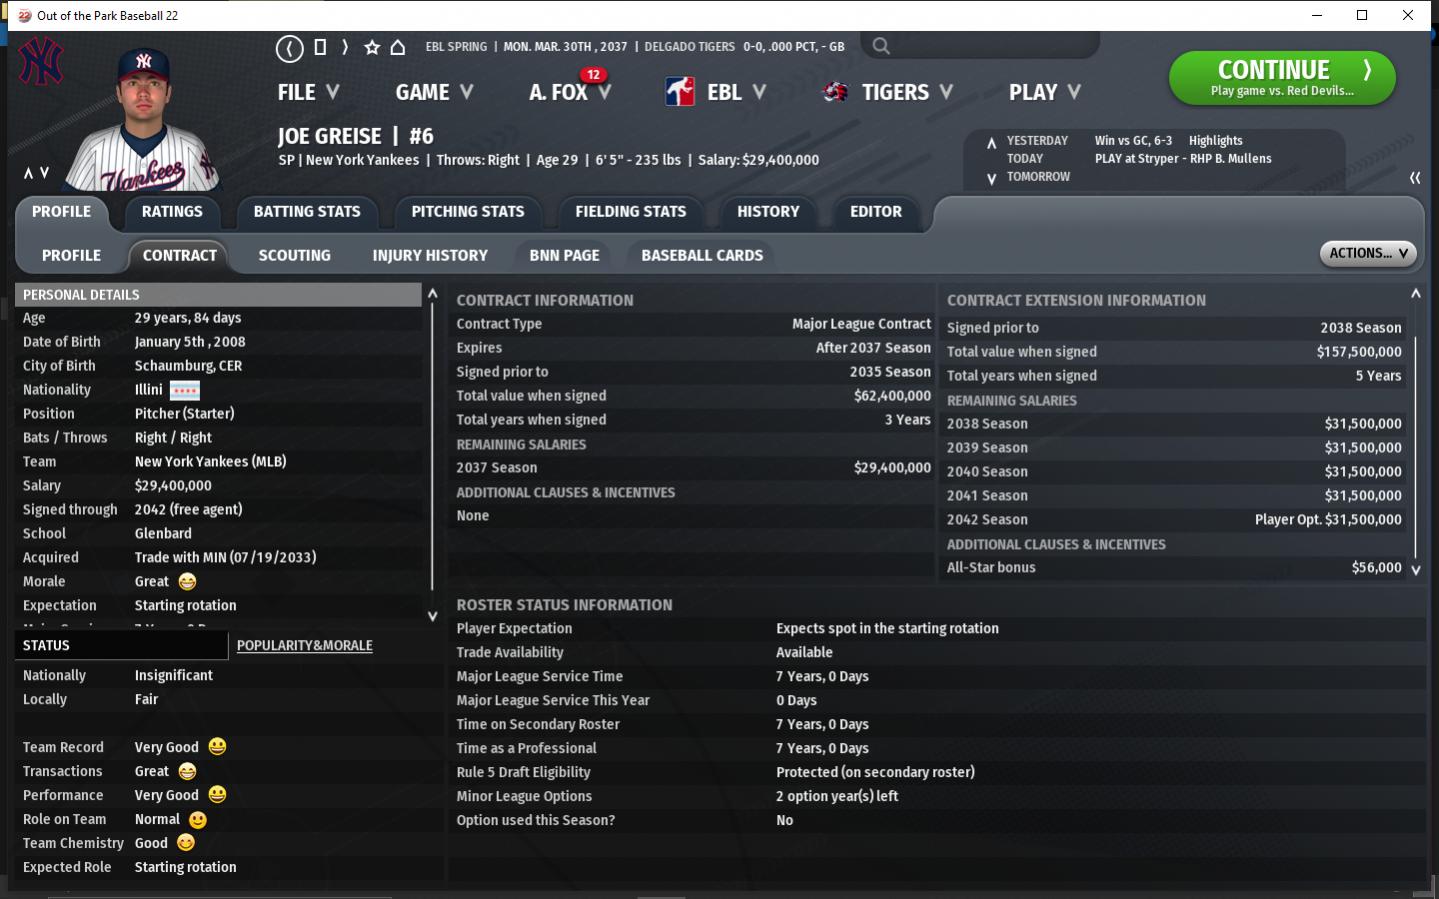Click the star bookmark icon

[372, 47]
